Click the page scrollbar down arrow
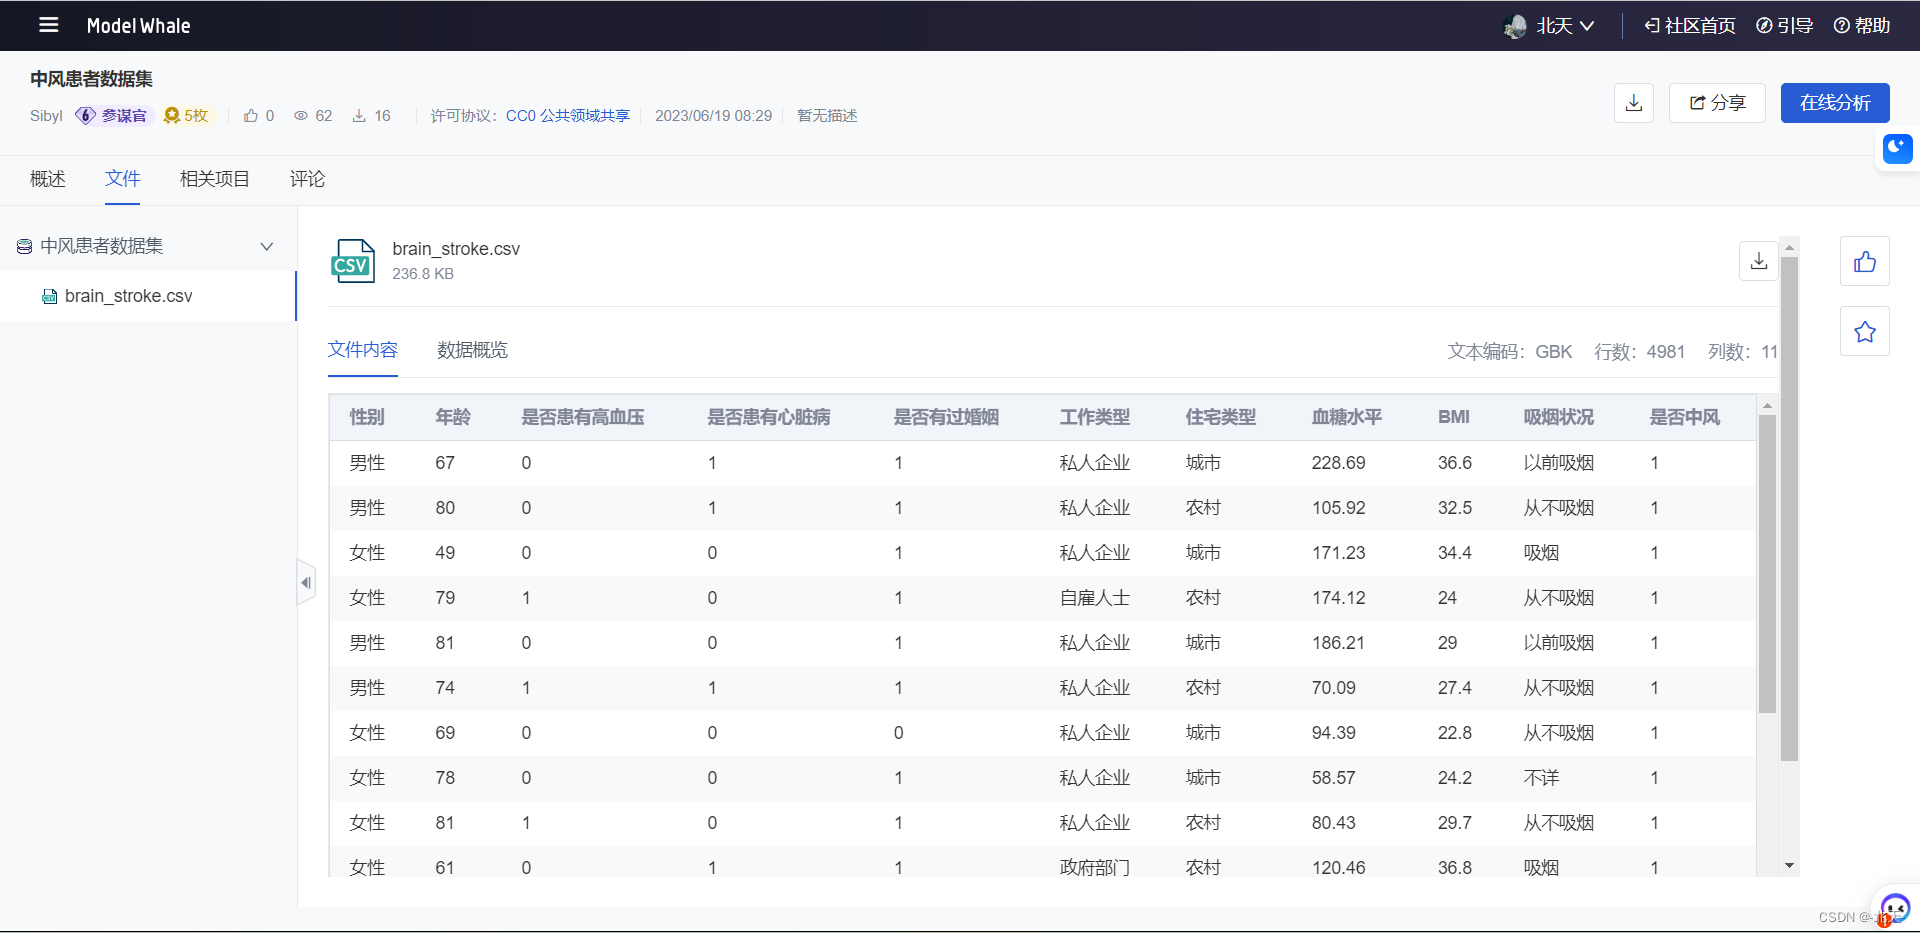Viewport: 1920px width, 933px height. tap(1790, 866)
